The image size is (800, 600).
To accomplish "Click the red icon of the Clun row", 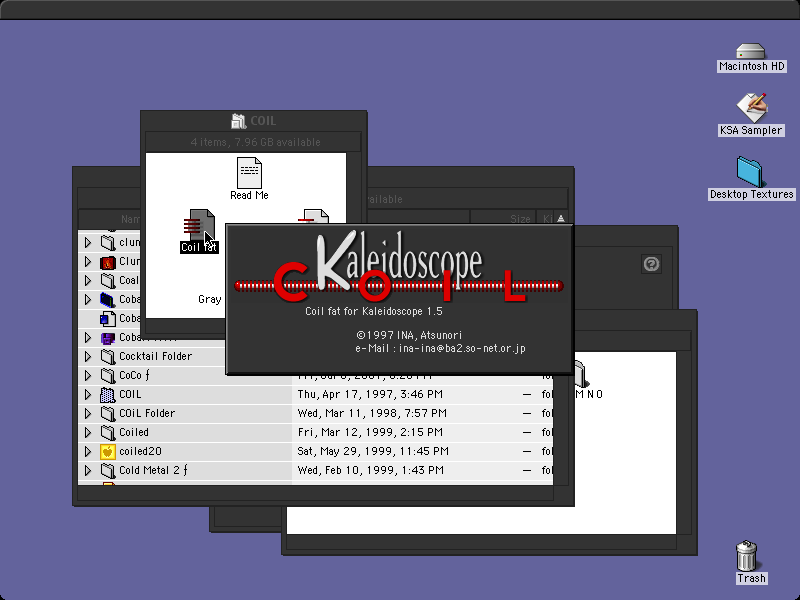I will pyautogui.click(x=108, y=262).
